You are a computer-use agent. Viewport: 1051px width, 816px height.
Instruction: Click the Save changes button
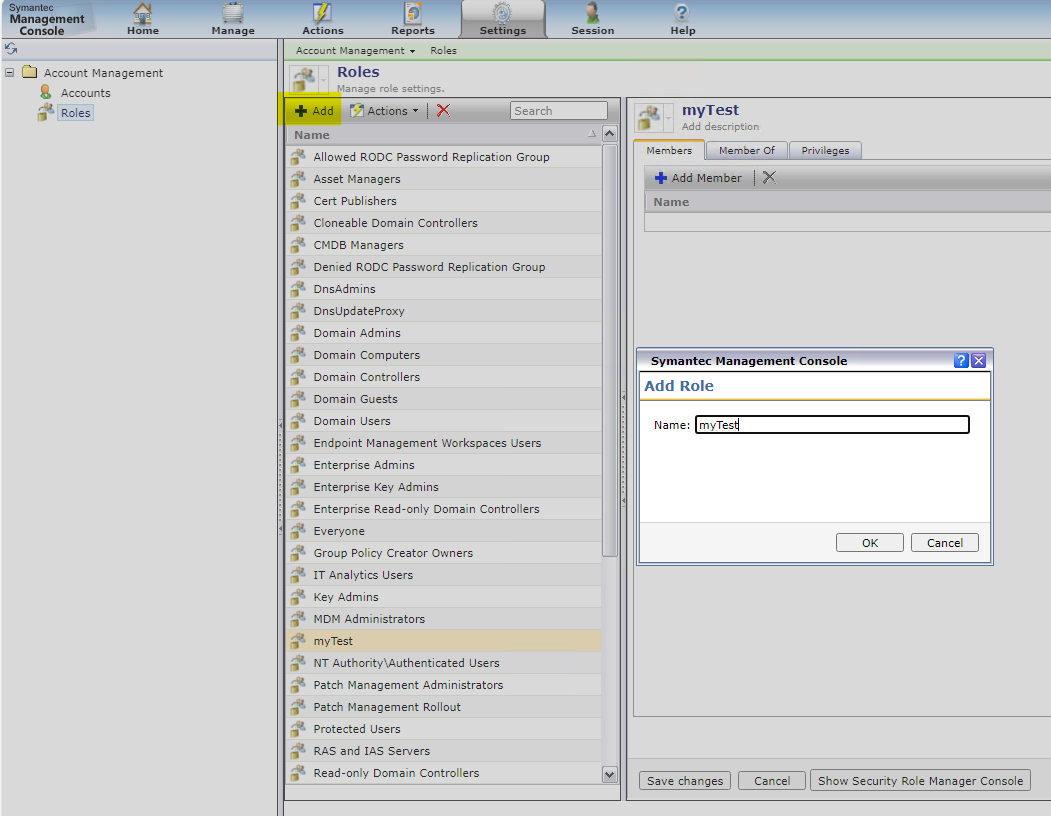[685, 781]
